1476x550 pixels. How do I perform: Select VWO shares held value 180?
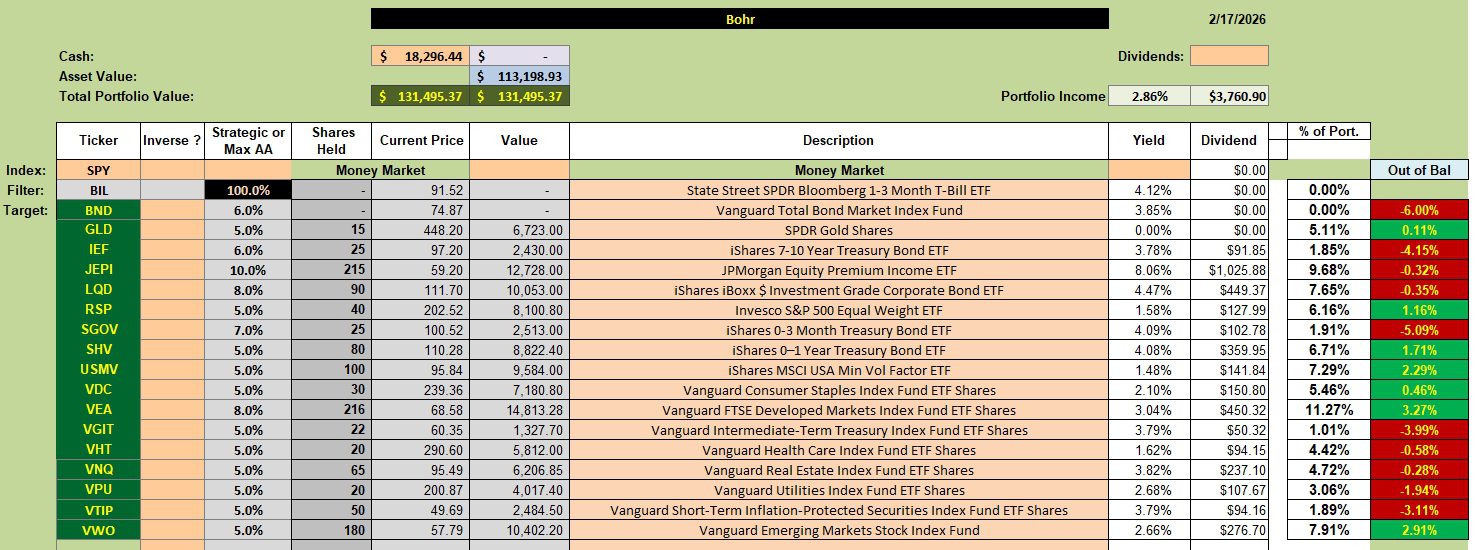click(331, 530)
